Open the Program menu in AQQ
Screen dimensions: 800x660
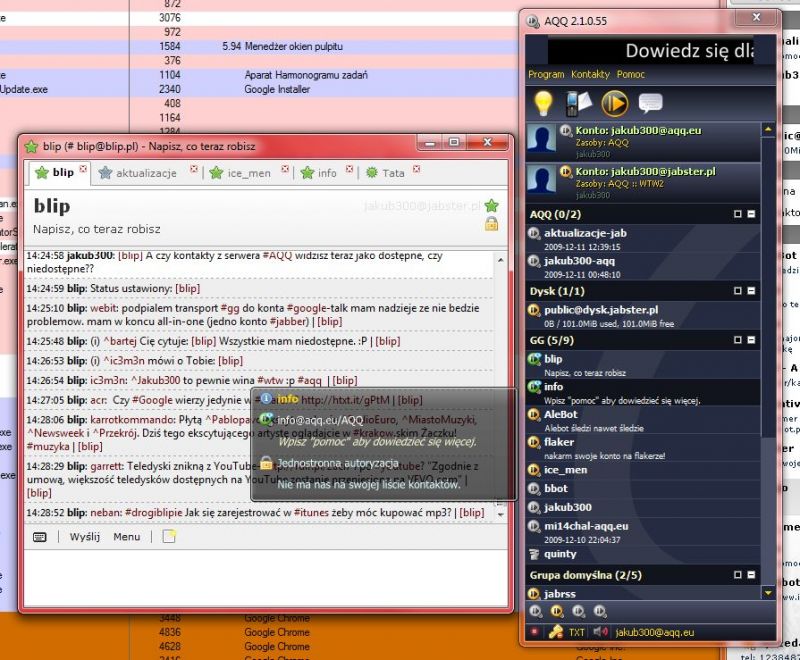pos(546,74)
